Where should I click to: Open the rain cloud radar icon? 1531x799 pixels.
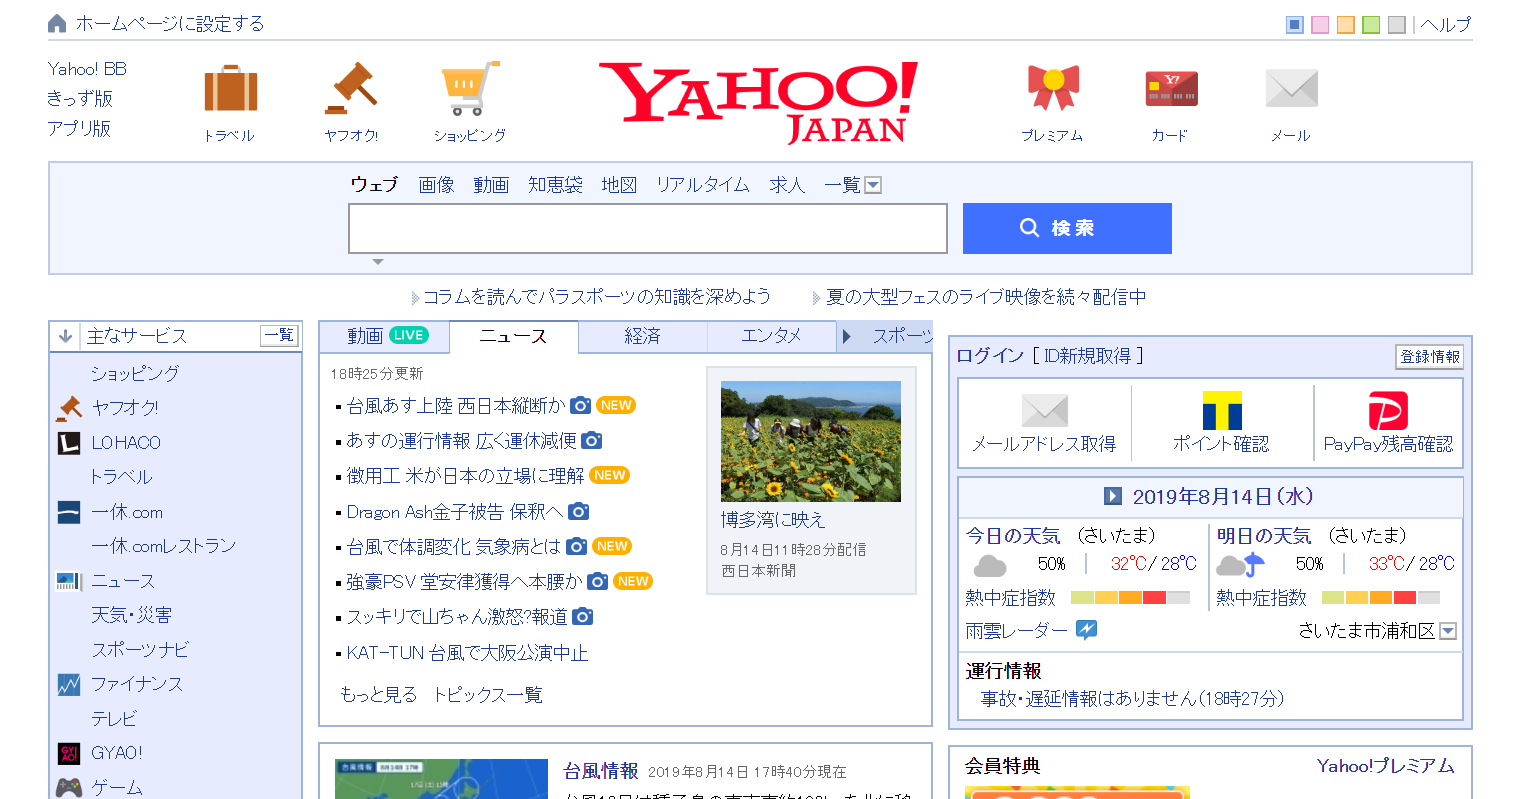pos(1087,629)
